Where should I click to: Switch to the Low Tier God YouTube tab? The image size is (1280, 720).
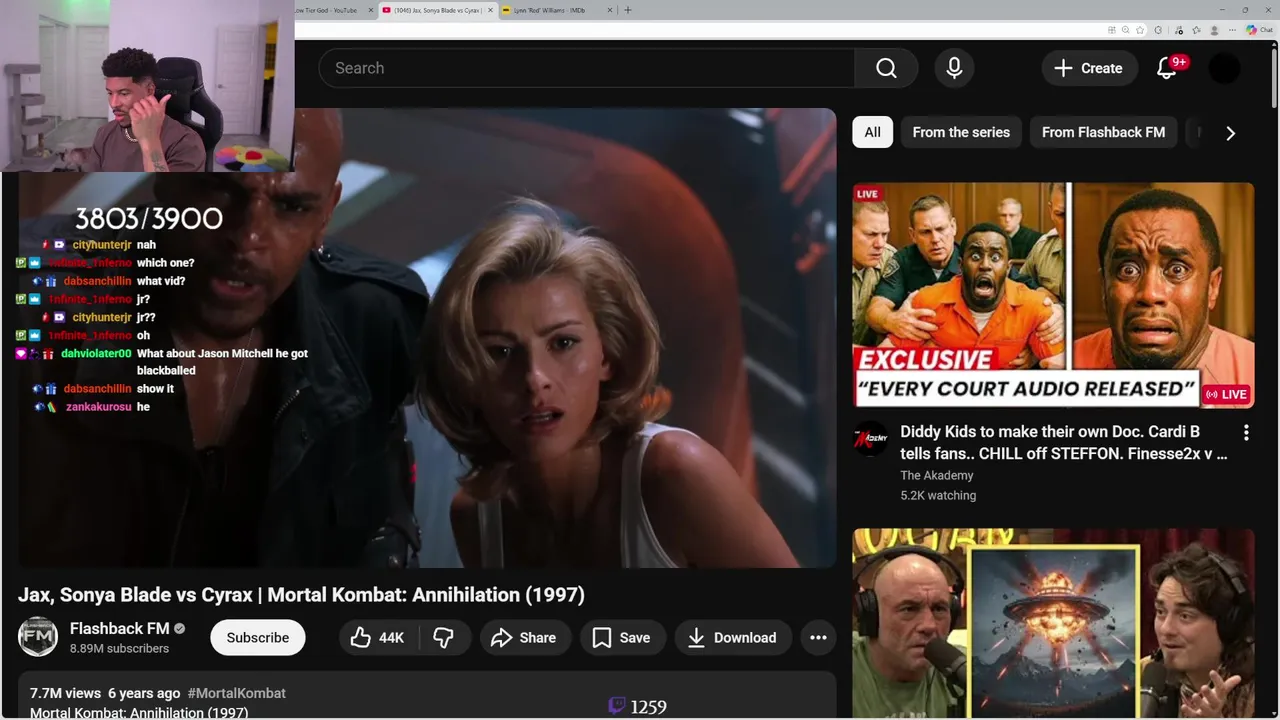pos(331,10)
